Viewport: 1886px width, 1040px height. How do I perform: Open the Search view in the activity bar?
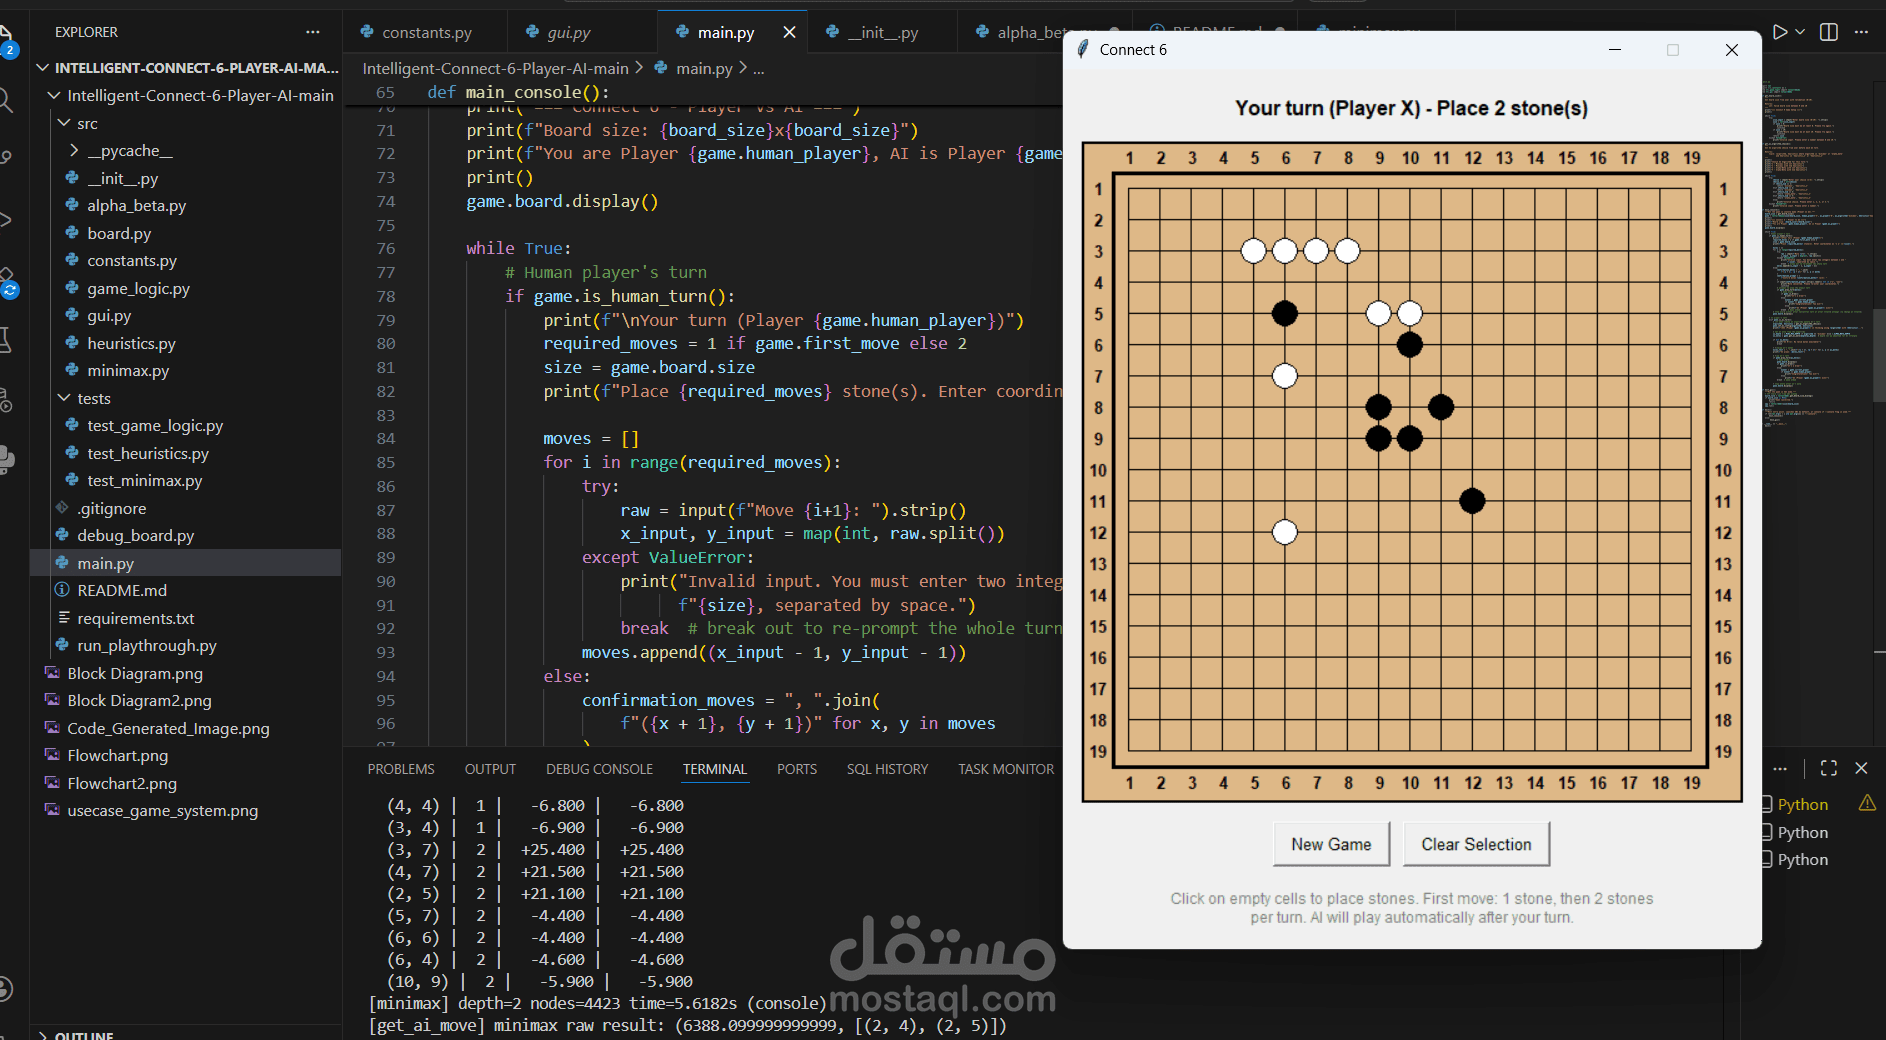(6, 99)
